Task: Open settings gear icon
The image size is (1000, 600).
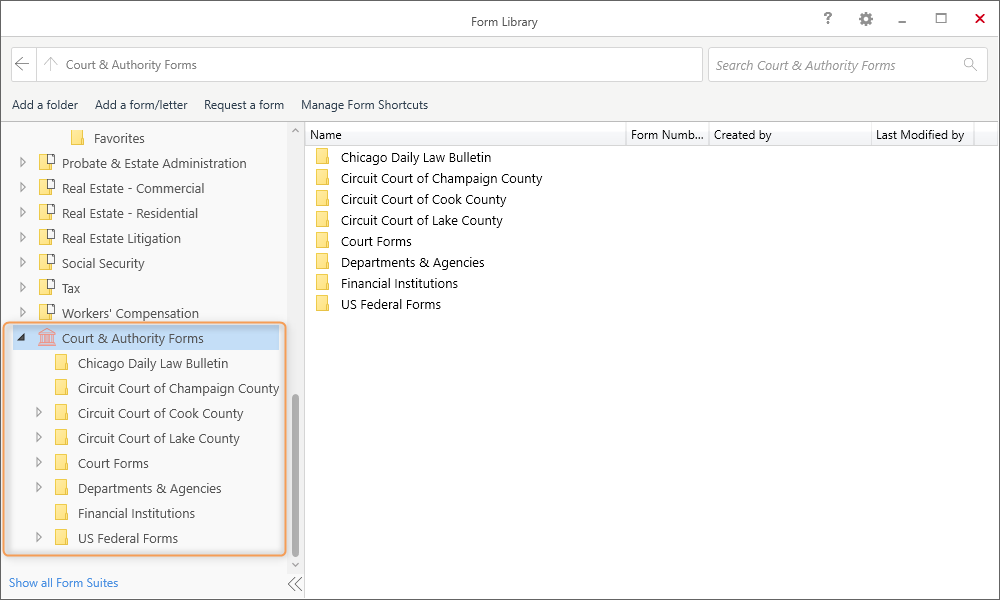Action: (865, 19)
